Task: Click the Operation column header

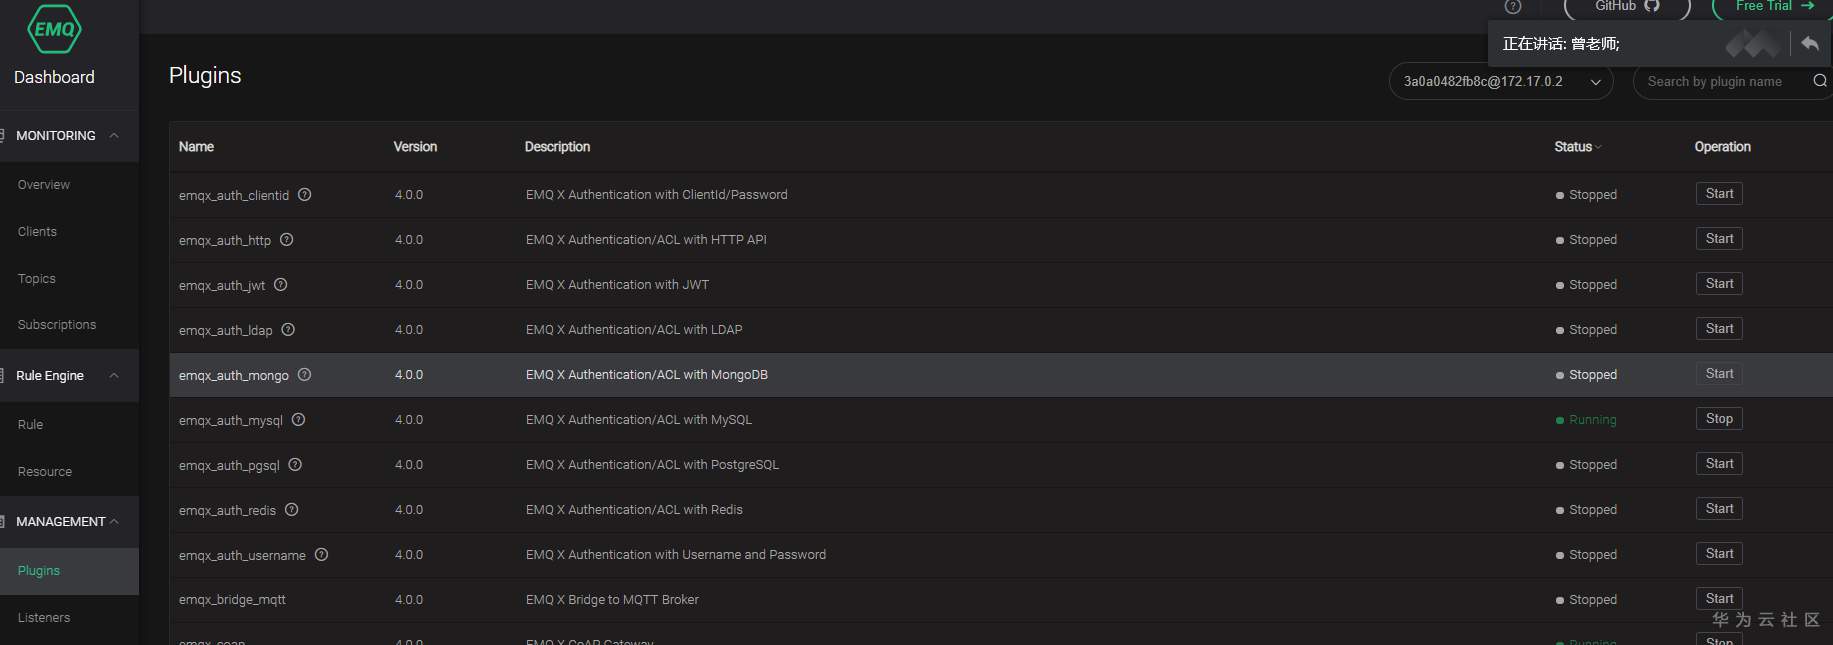Action: coord(1722,147)
